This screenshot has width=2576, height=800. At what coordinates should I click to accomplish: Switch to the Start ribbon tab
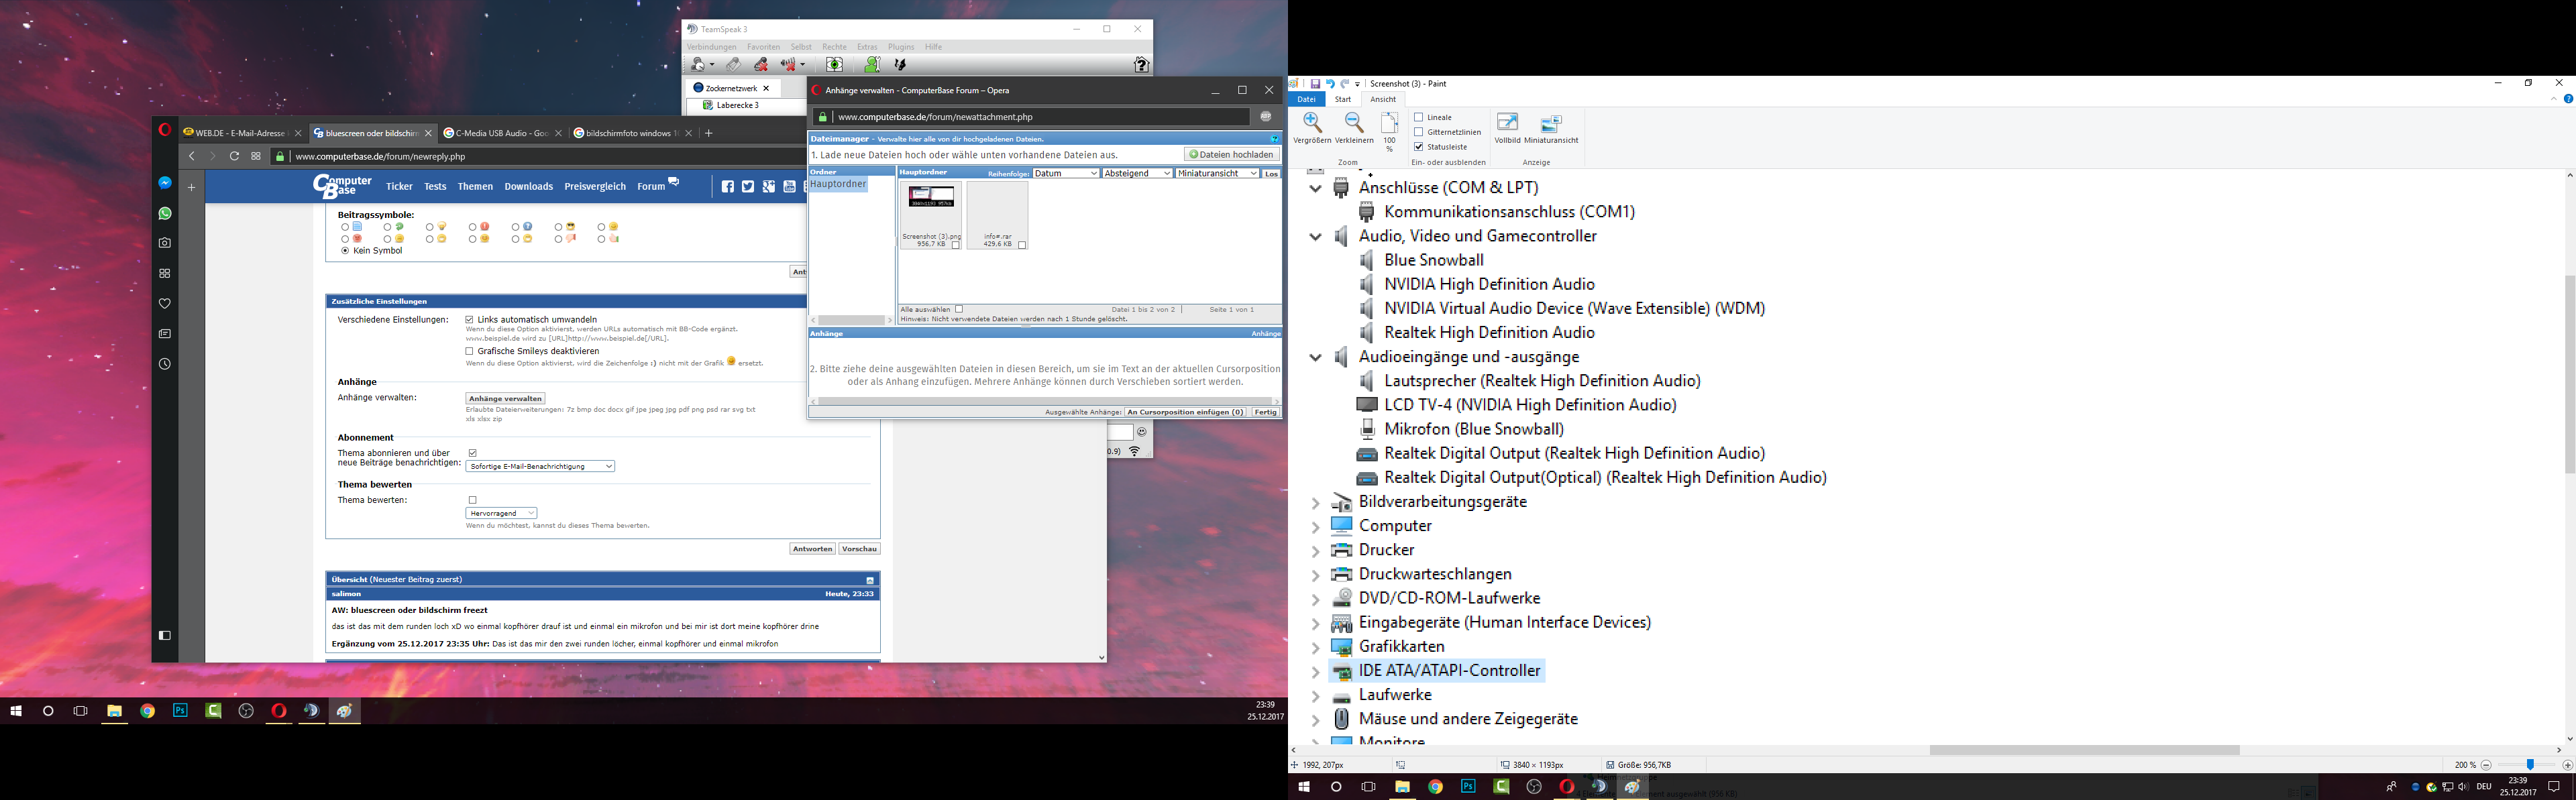(1342, 99)
